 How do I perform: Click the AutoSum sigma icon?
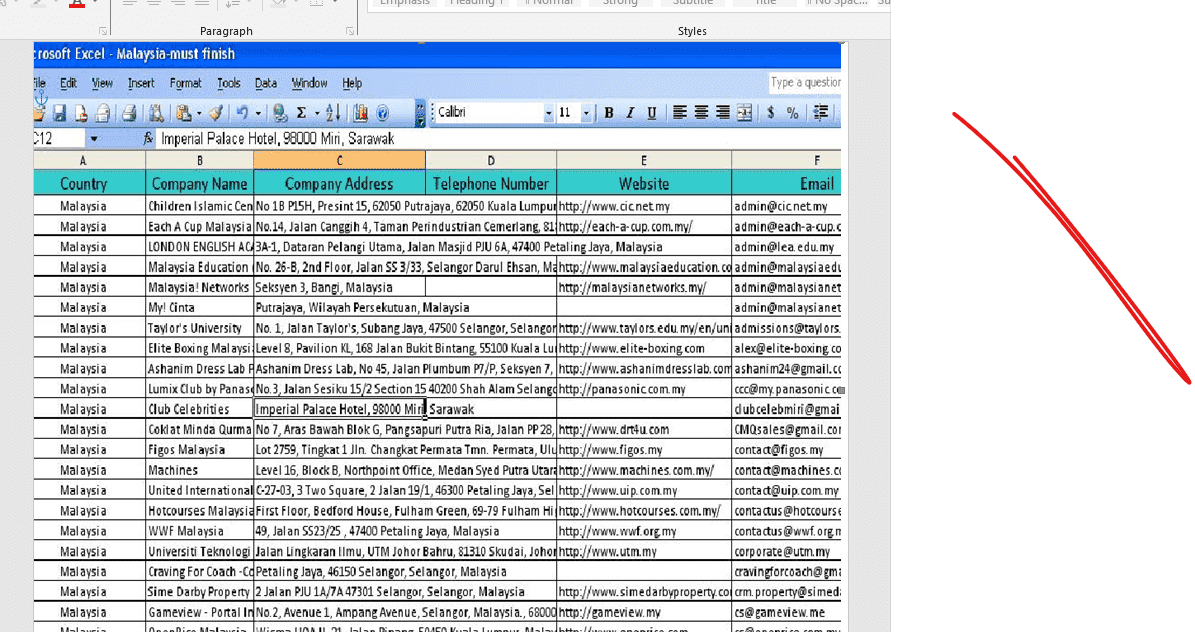(x=302, y=113)
